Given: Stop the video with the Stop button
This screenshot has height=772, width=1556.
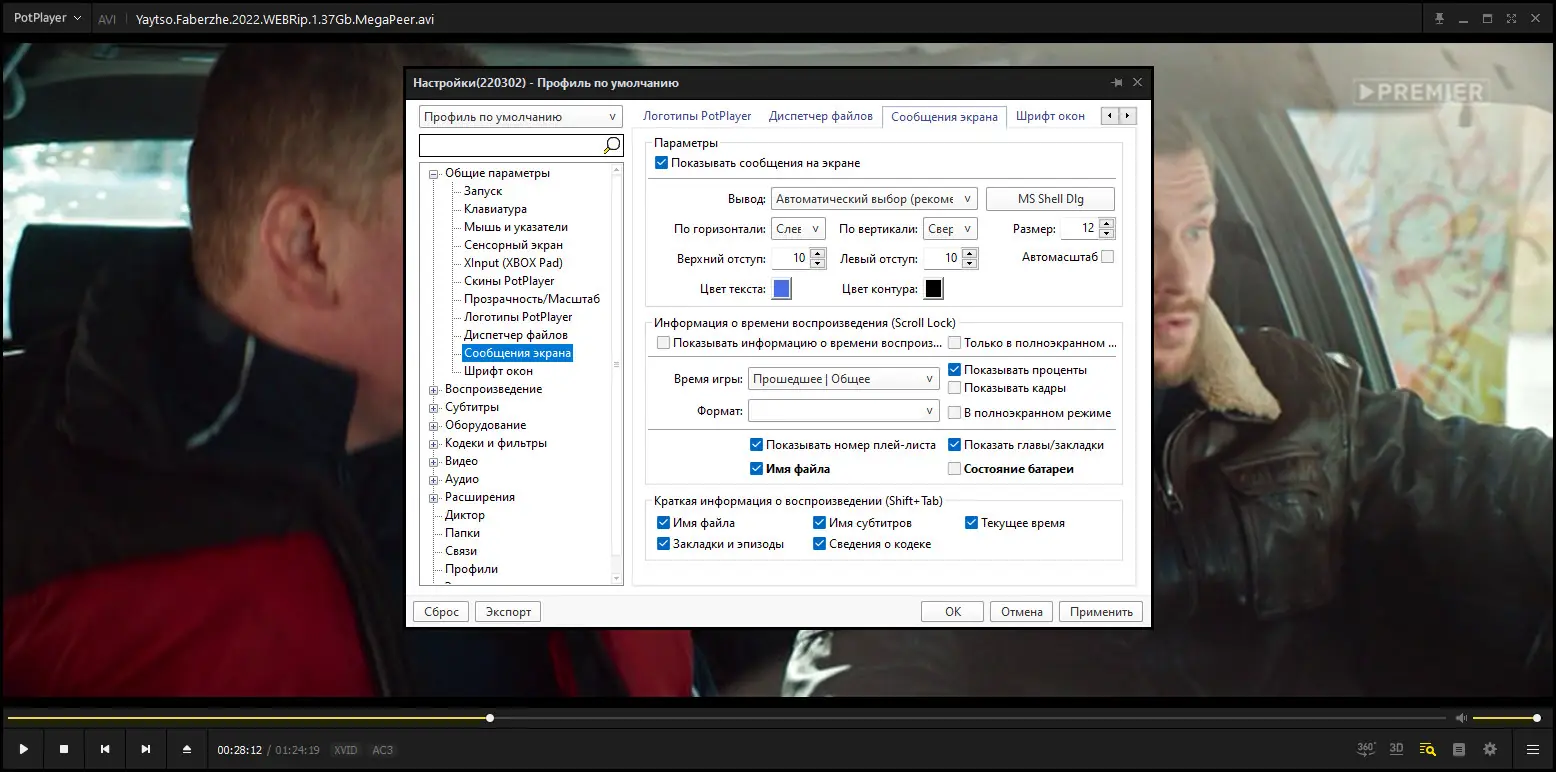Looking at the screenshot, I should pos(64,749).
